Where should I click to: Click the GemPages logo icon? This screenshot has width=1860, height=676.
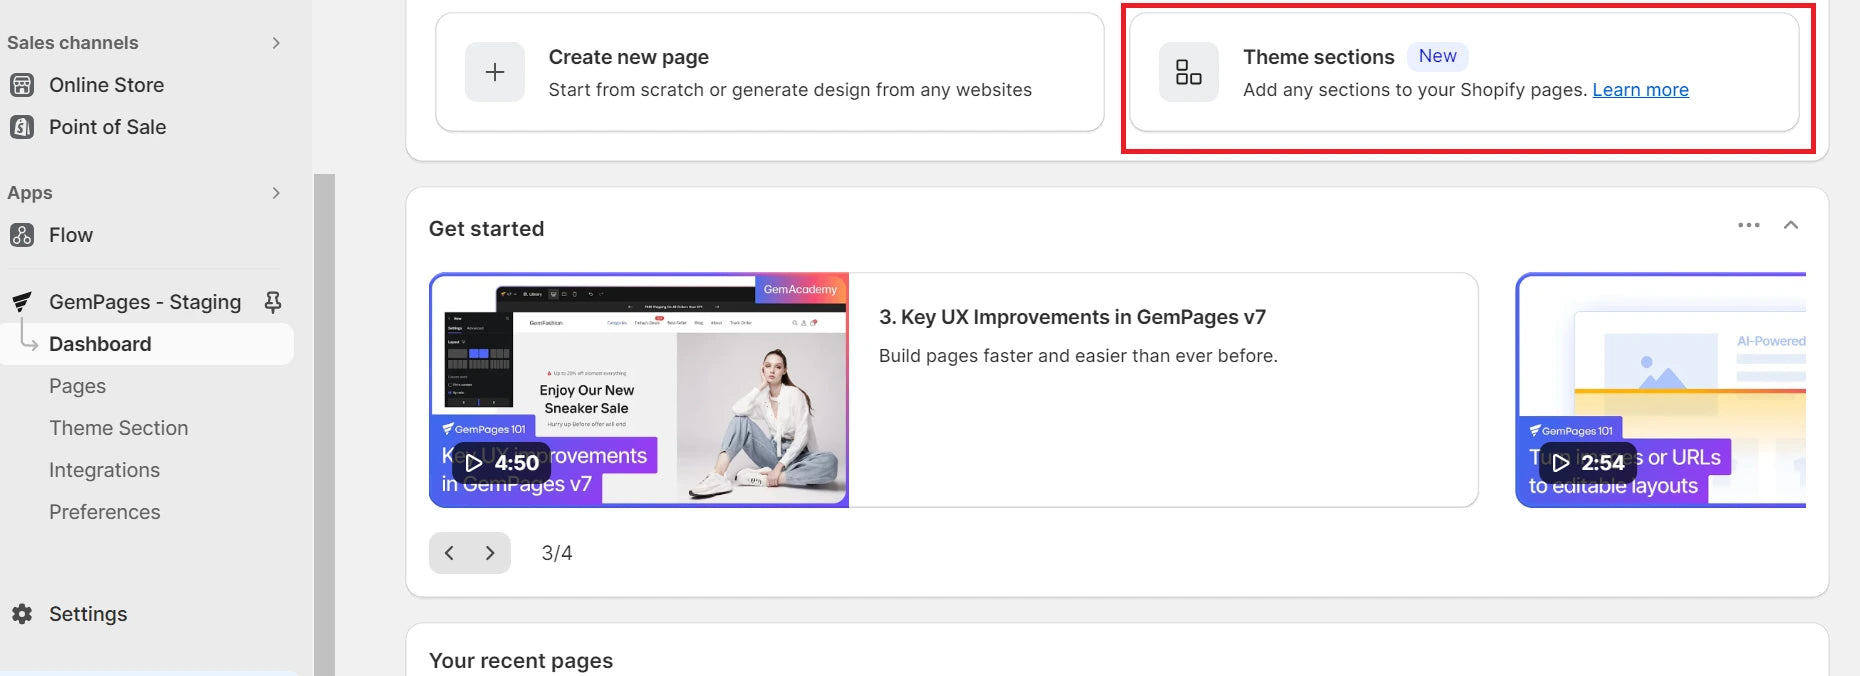pyautogui.click(x=22, y=302)
